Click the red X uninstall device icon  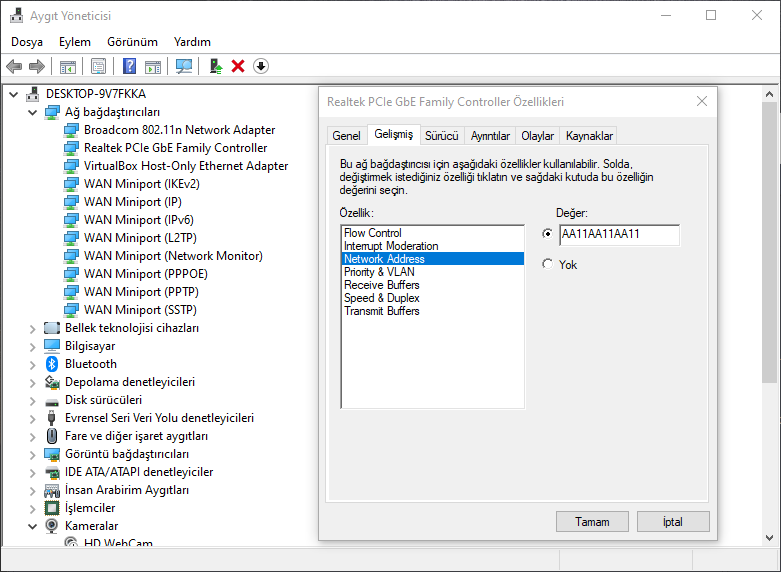click(x=238, y=66)
